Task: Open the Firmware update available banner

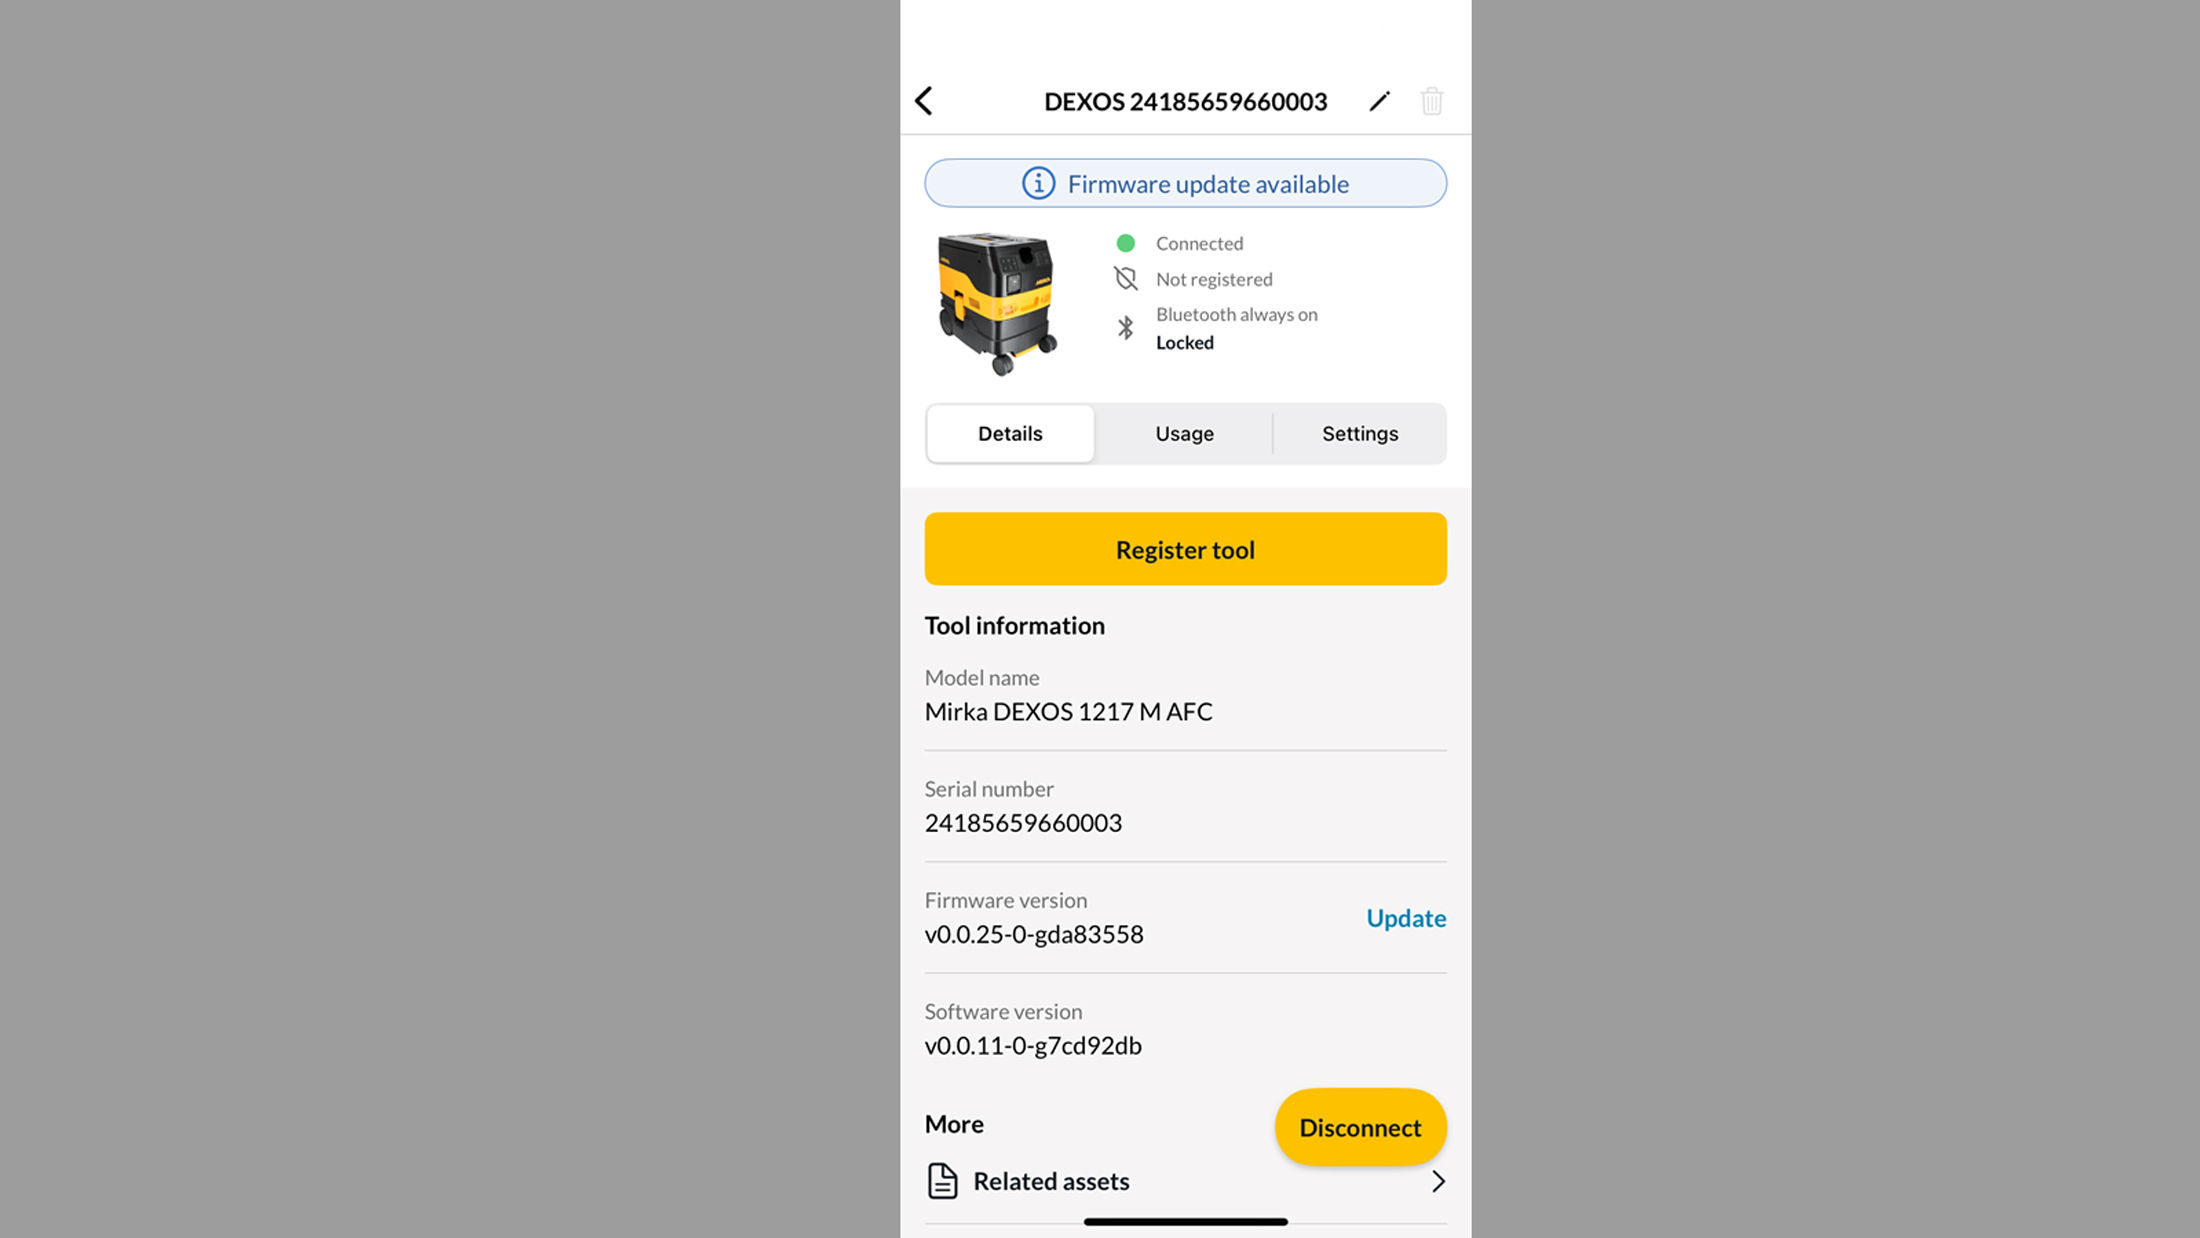Action: click(x=1185, y=183)
